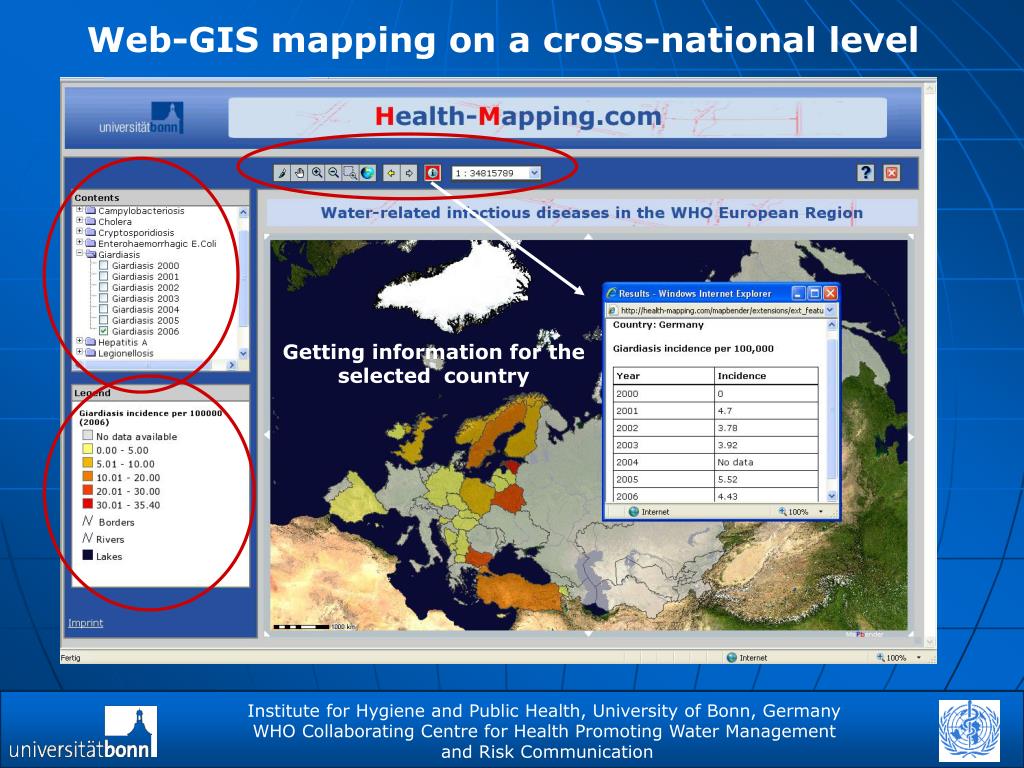Expand the Cholera tree node
Viewport: 1024px width, 768px height.
[80, 221]
